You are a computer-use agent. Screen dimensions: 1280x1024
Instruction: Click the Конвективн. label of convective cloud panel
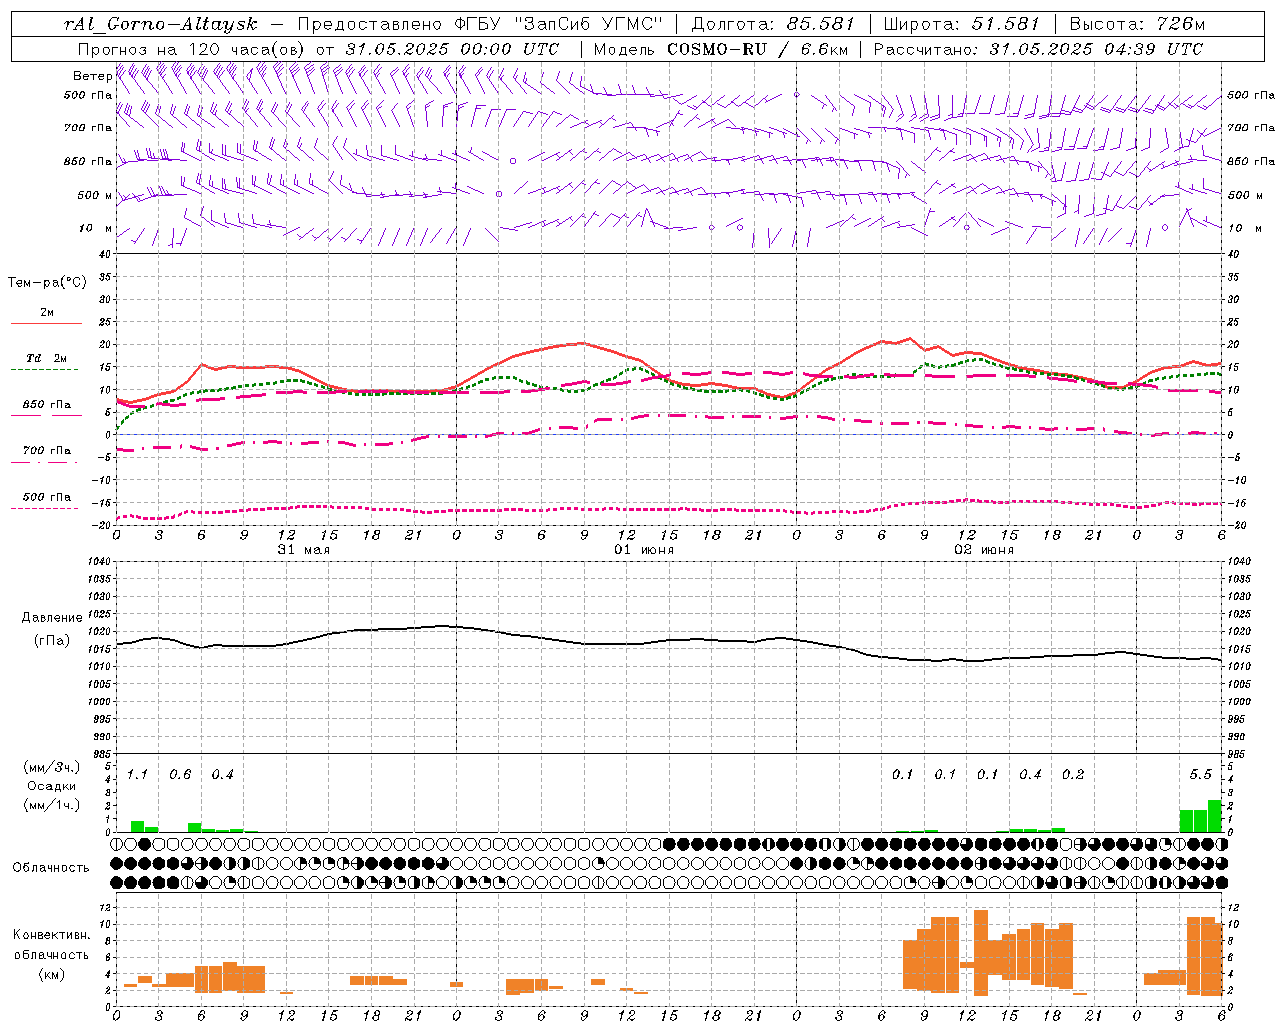click(x=51, y=935)
